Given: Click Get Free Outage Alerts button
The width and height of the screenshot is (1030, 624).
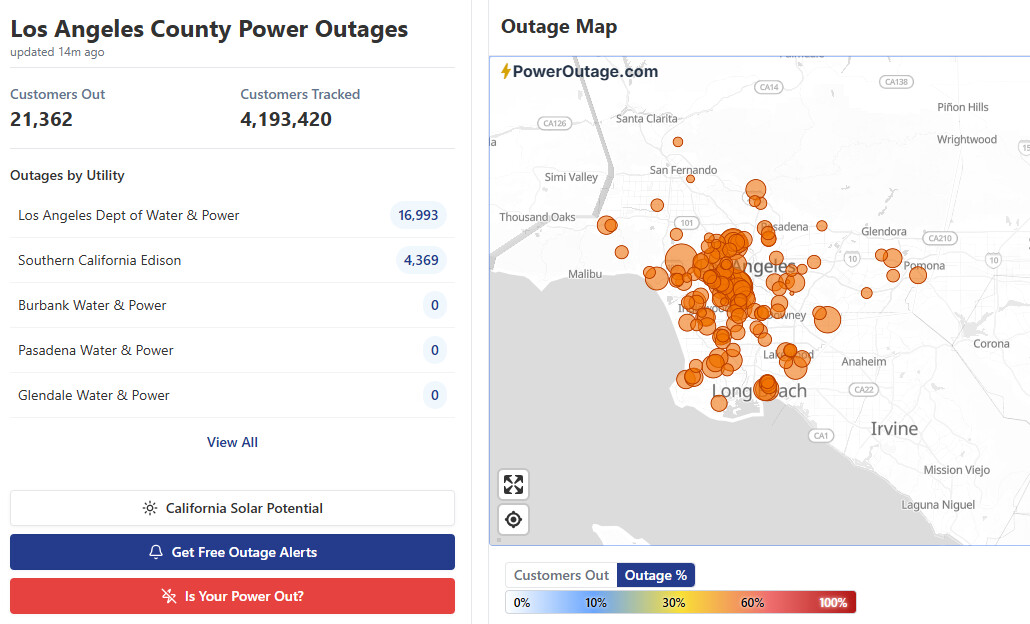Looking at the screenshot, I should click(x=232, y=552).
